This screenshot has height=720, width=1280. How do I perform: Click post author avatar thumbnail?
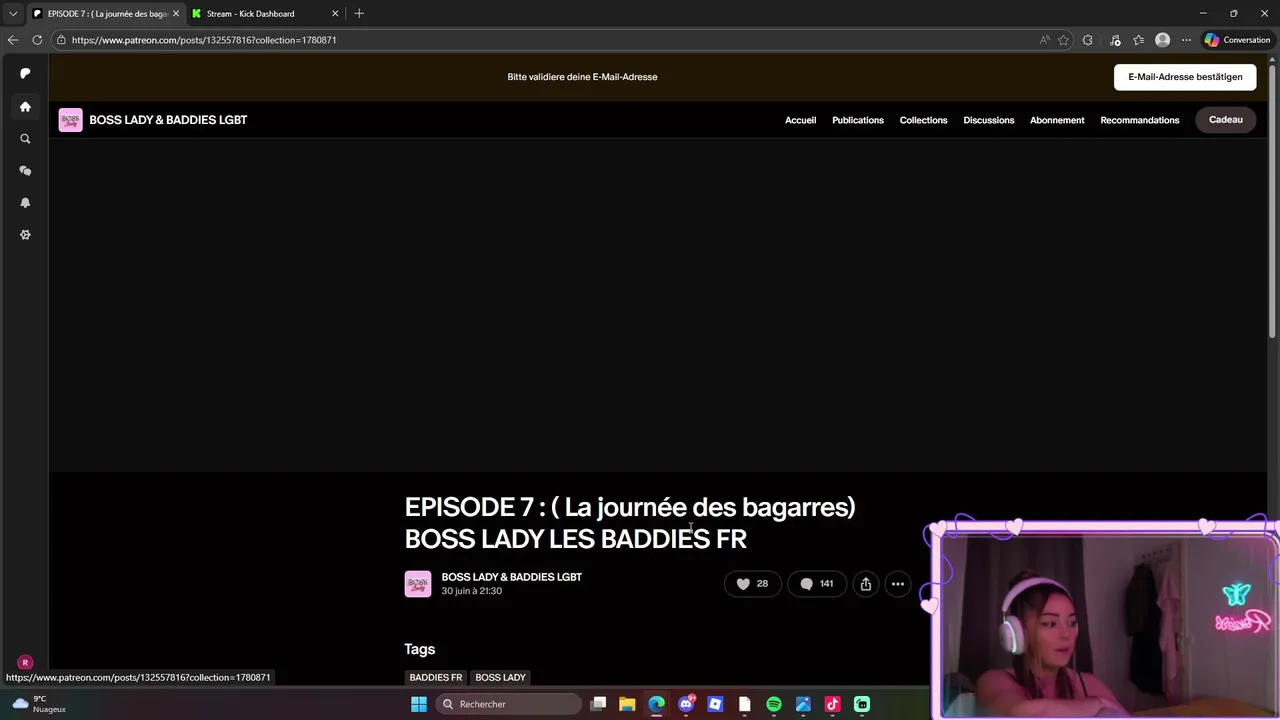pyautogui.click(x=418, y=584)
